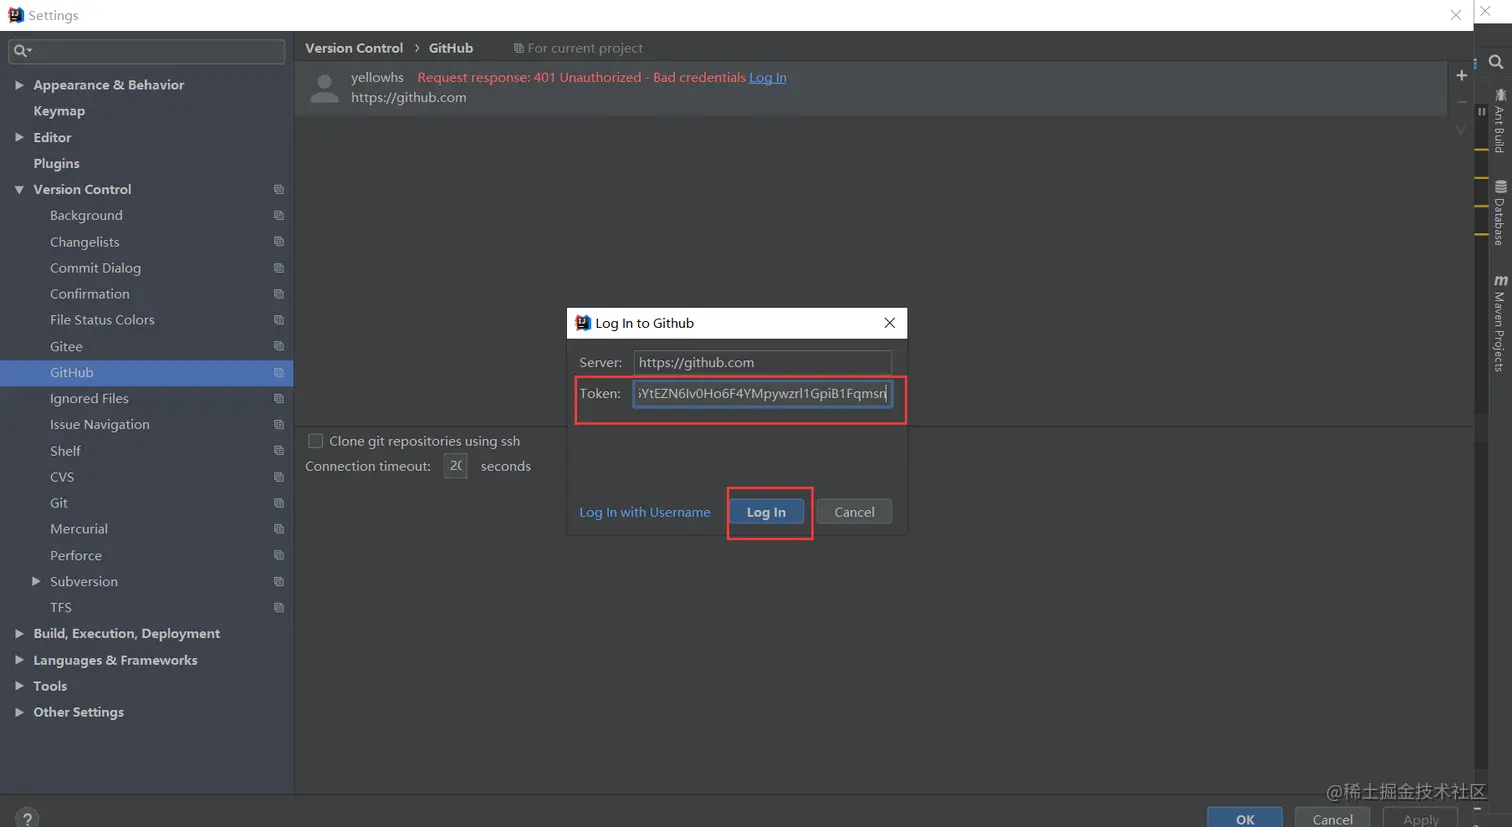Expand the Other Settings section
1512x827 pixels.
pos(19,712)
